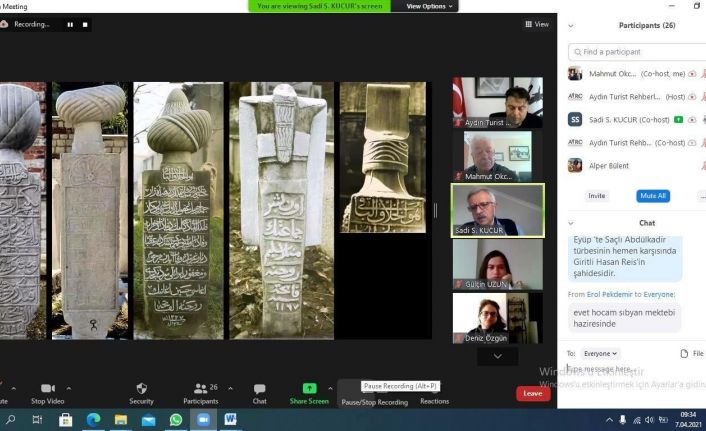Open the File attachment icon in chat
Viewport: 706px width, 431px height.
(685, 353)
